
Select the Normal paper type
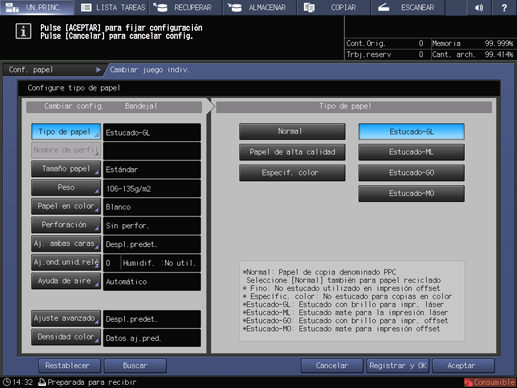coord(292,131)
